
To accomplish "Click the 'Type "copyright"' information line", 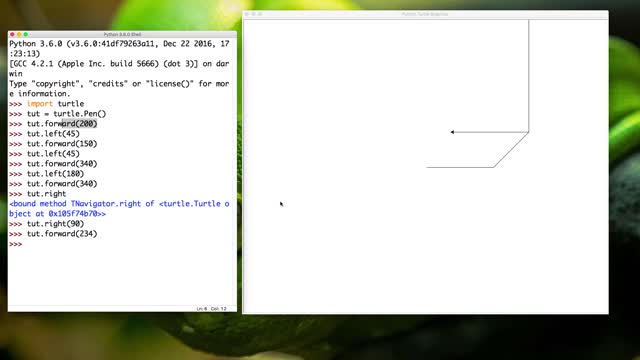I will (x=119, y=89).
